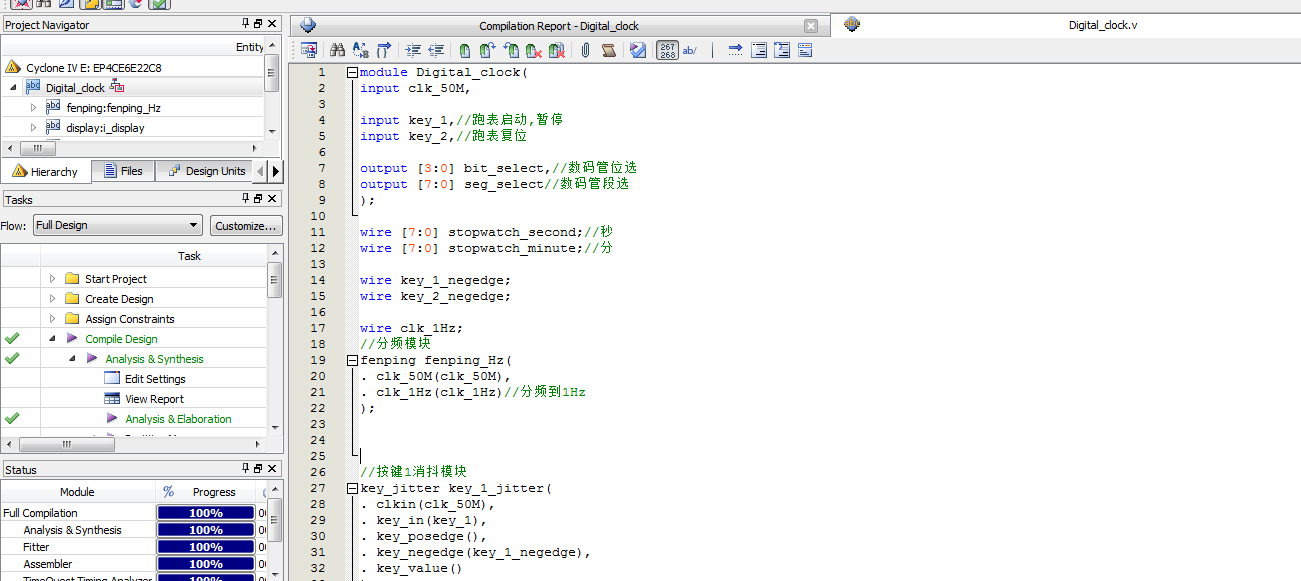This screenshot has height=581, width=1301.
Task: Click Analyze Current File icon
Action: (638, 50)
